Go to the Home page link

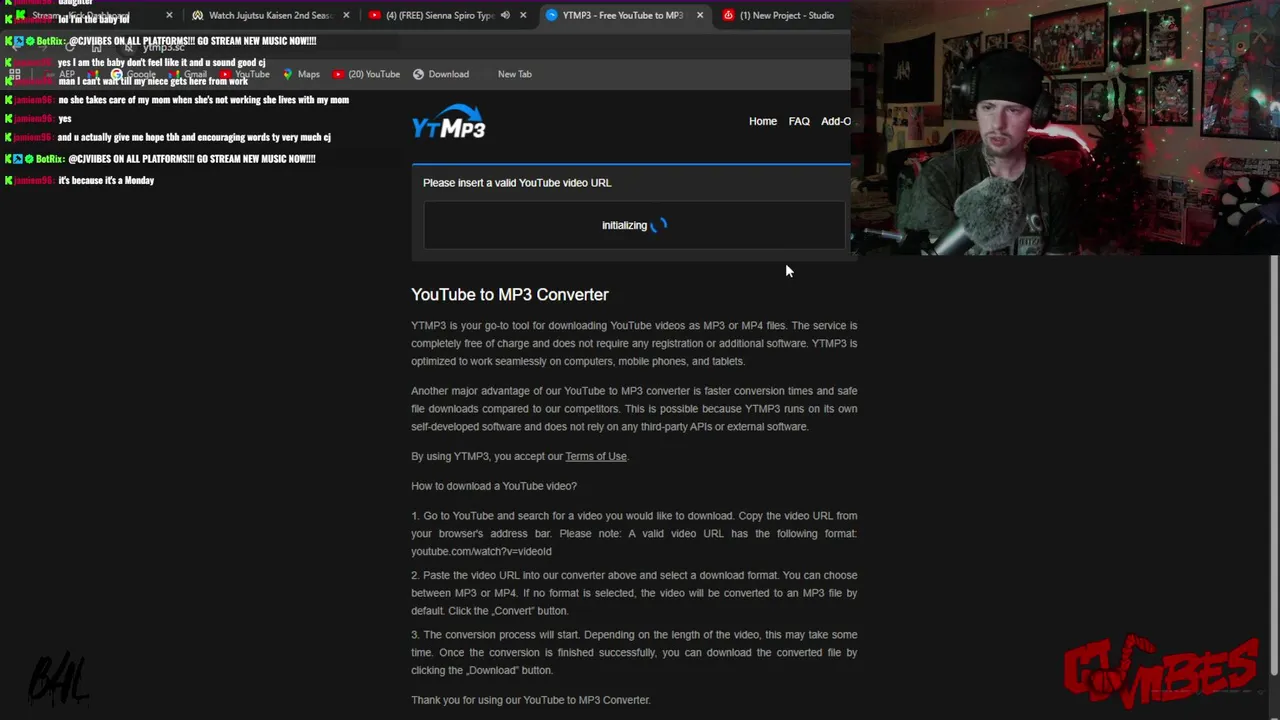coord(763,121)
